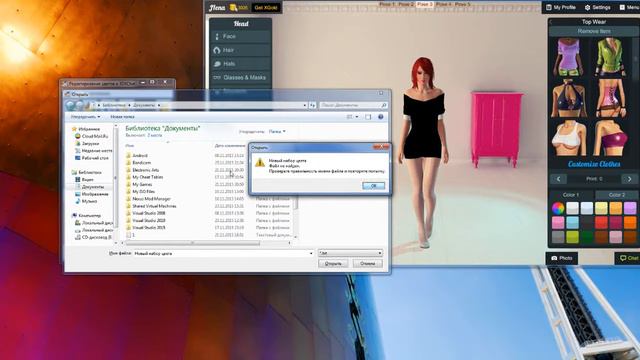
Task: Click OK in the file-not-found warning
Action: pos(373,186)
